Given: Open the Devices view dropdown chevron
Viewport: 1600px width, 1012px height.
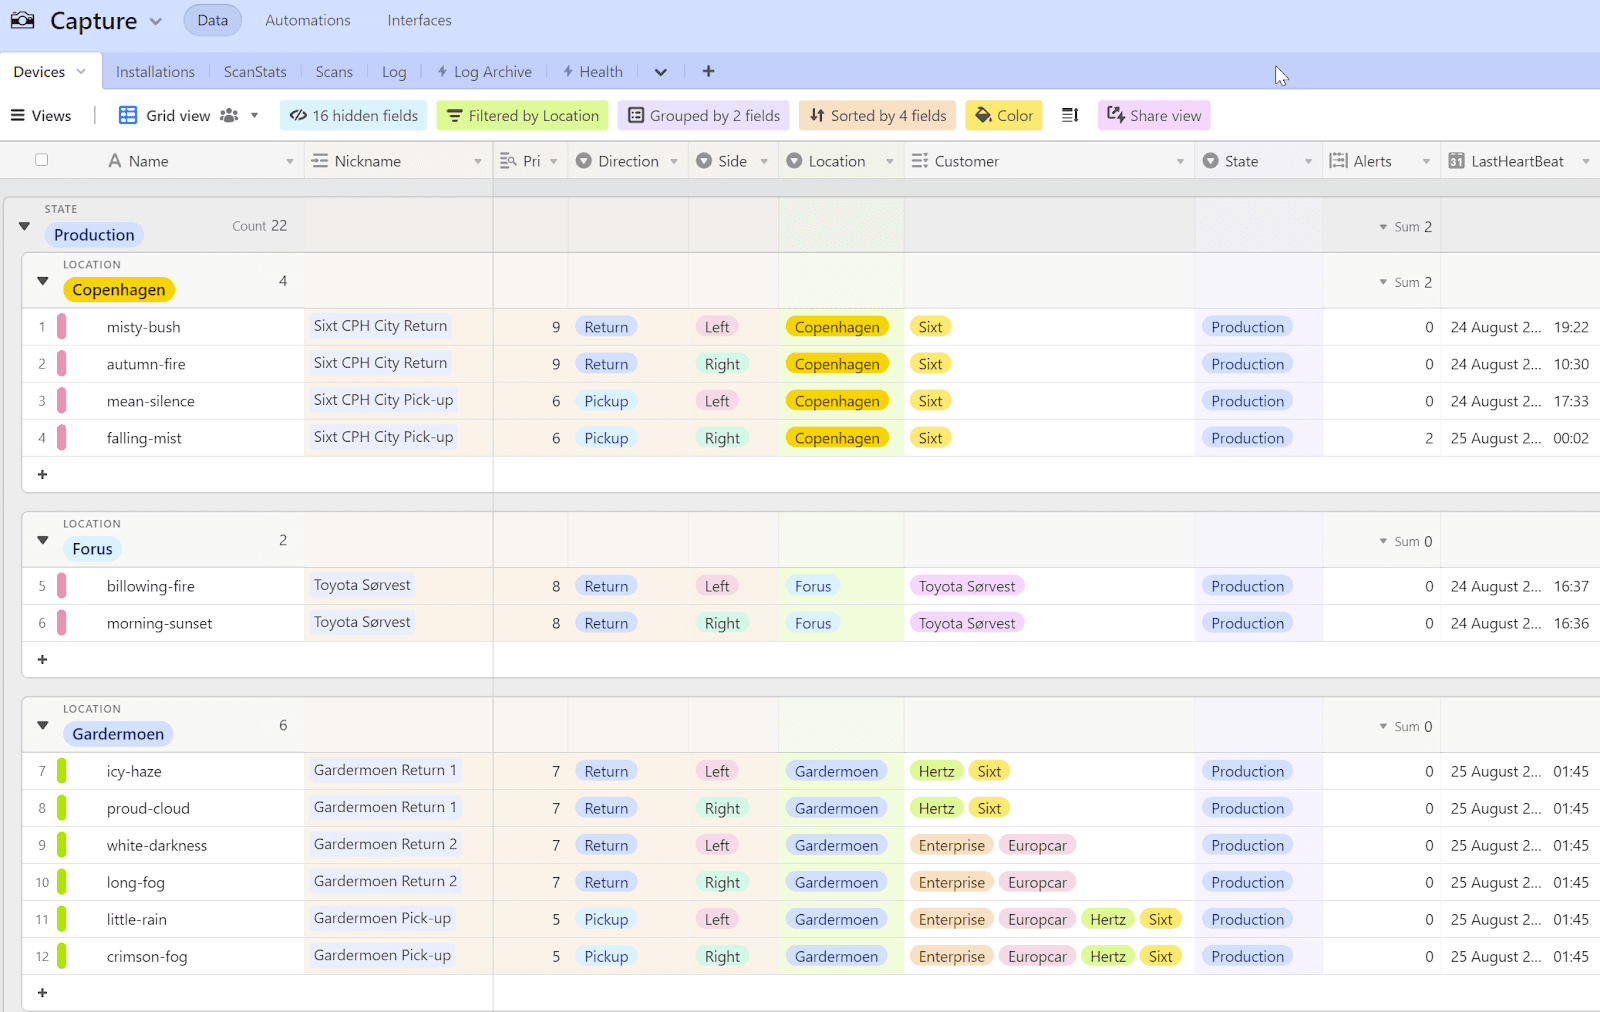Looking at the screenshot, I should click(82, 71).
